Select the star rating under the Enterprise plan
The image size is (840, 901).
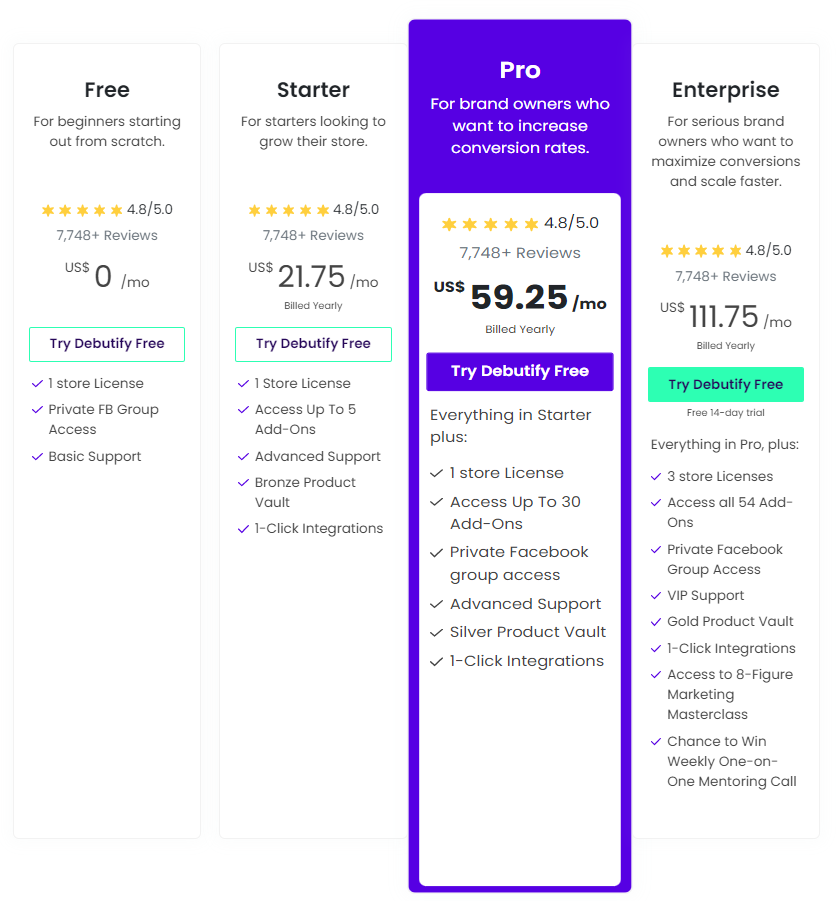pos(701,250)
